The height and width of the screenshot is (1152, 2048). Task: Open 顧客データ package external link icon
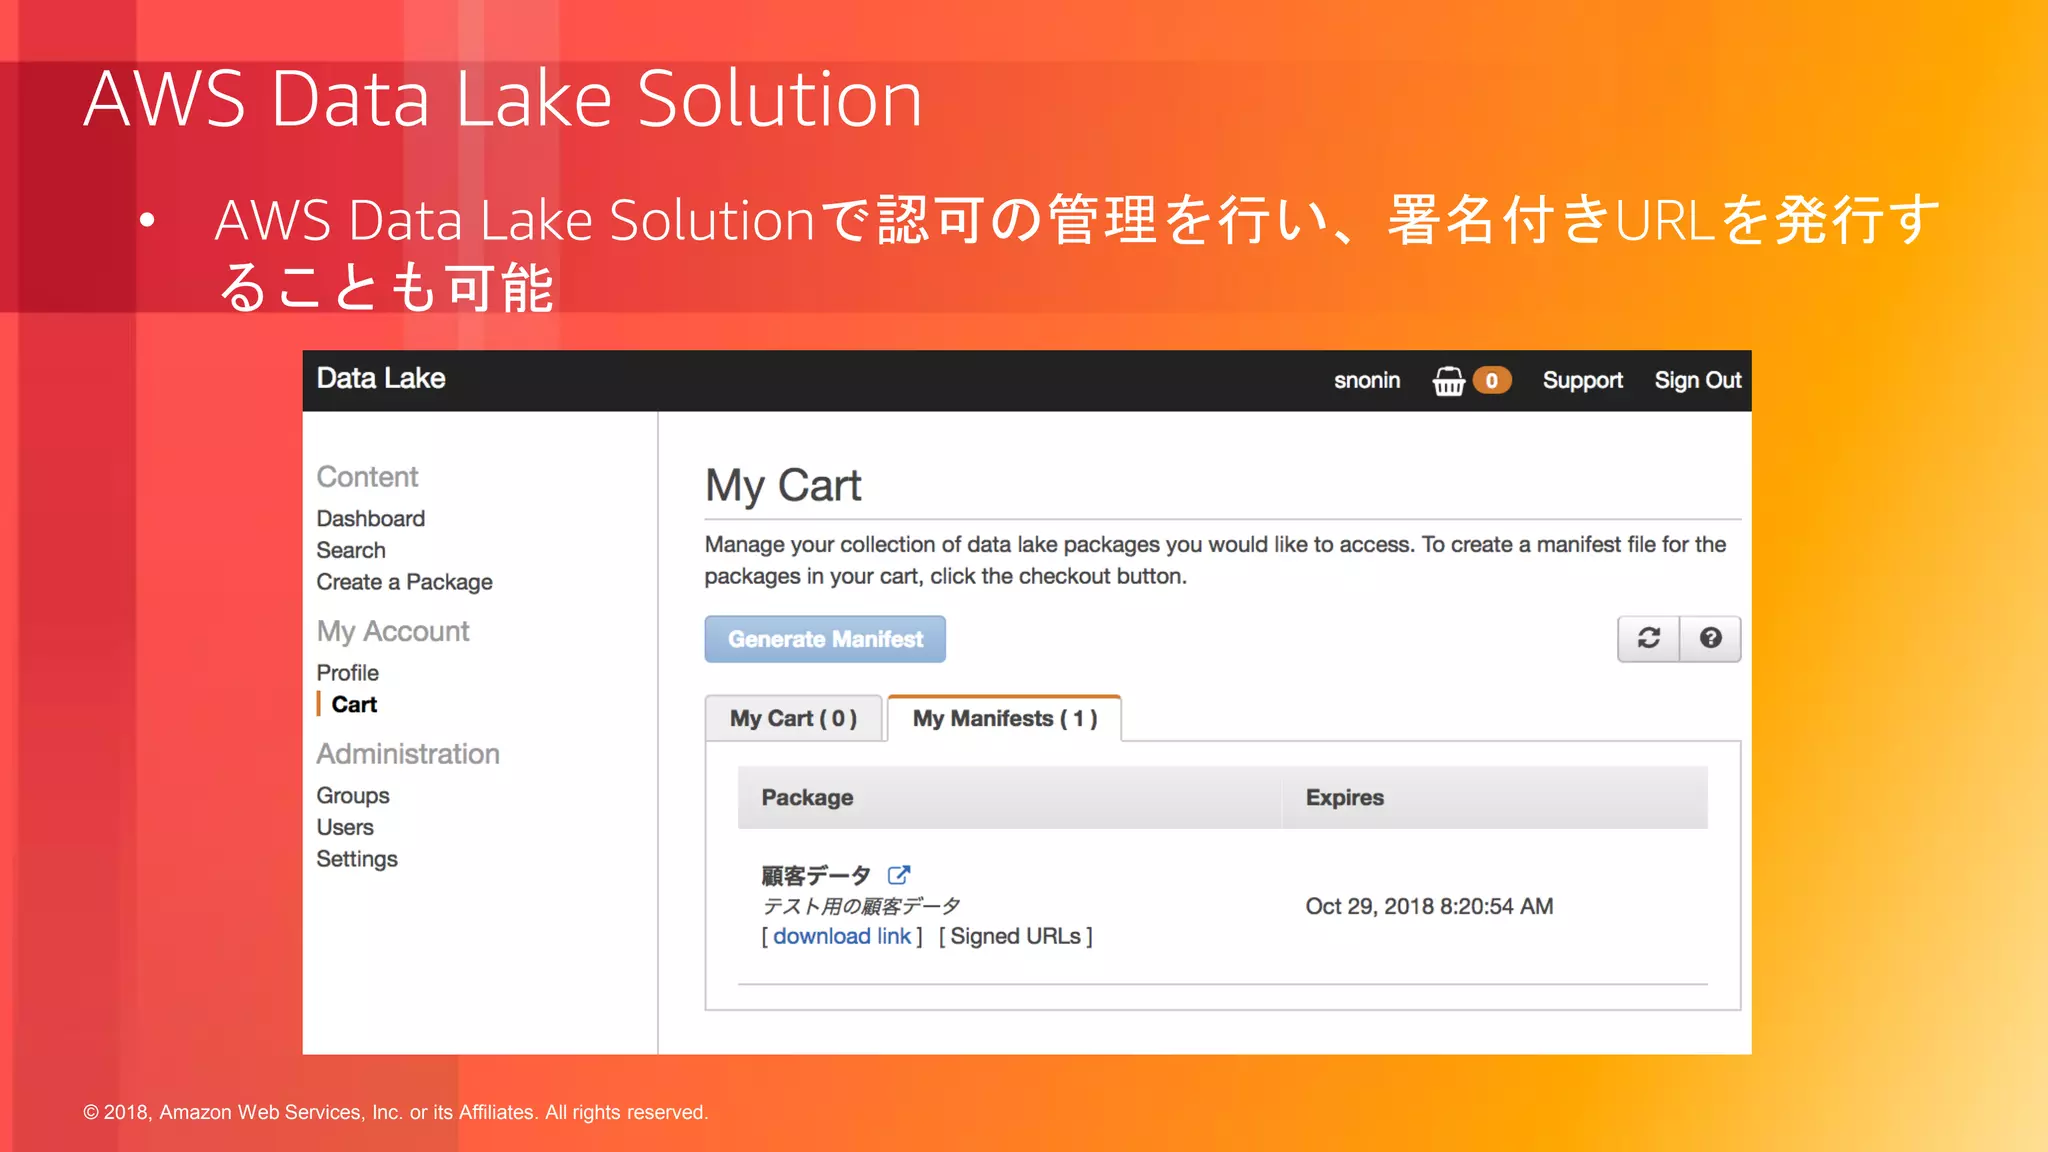click(x=899, y=875)
